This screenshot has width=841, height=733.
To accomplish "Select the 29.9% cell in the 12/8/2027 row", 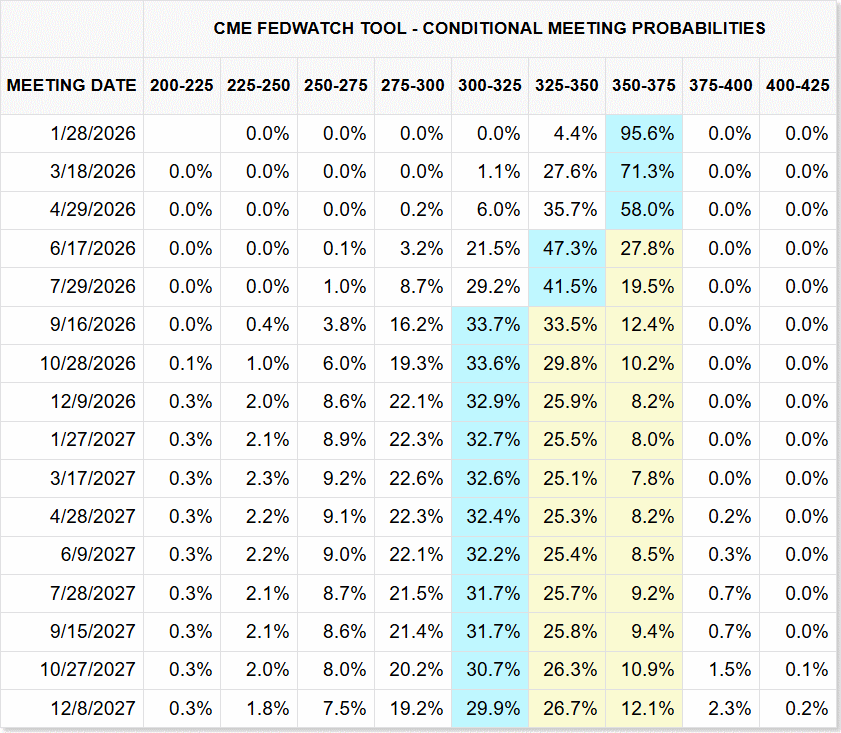I will coord(490,709).
